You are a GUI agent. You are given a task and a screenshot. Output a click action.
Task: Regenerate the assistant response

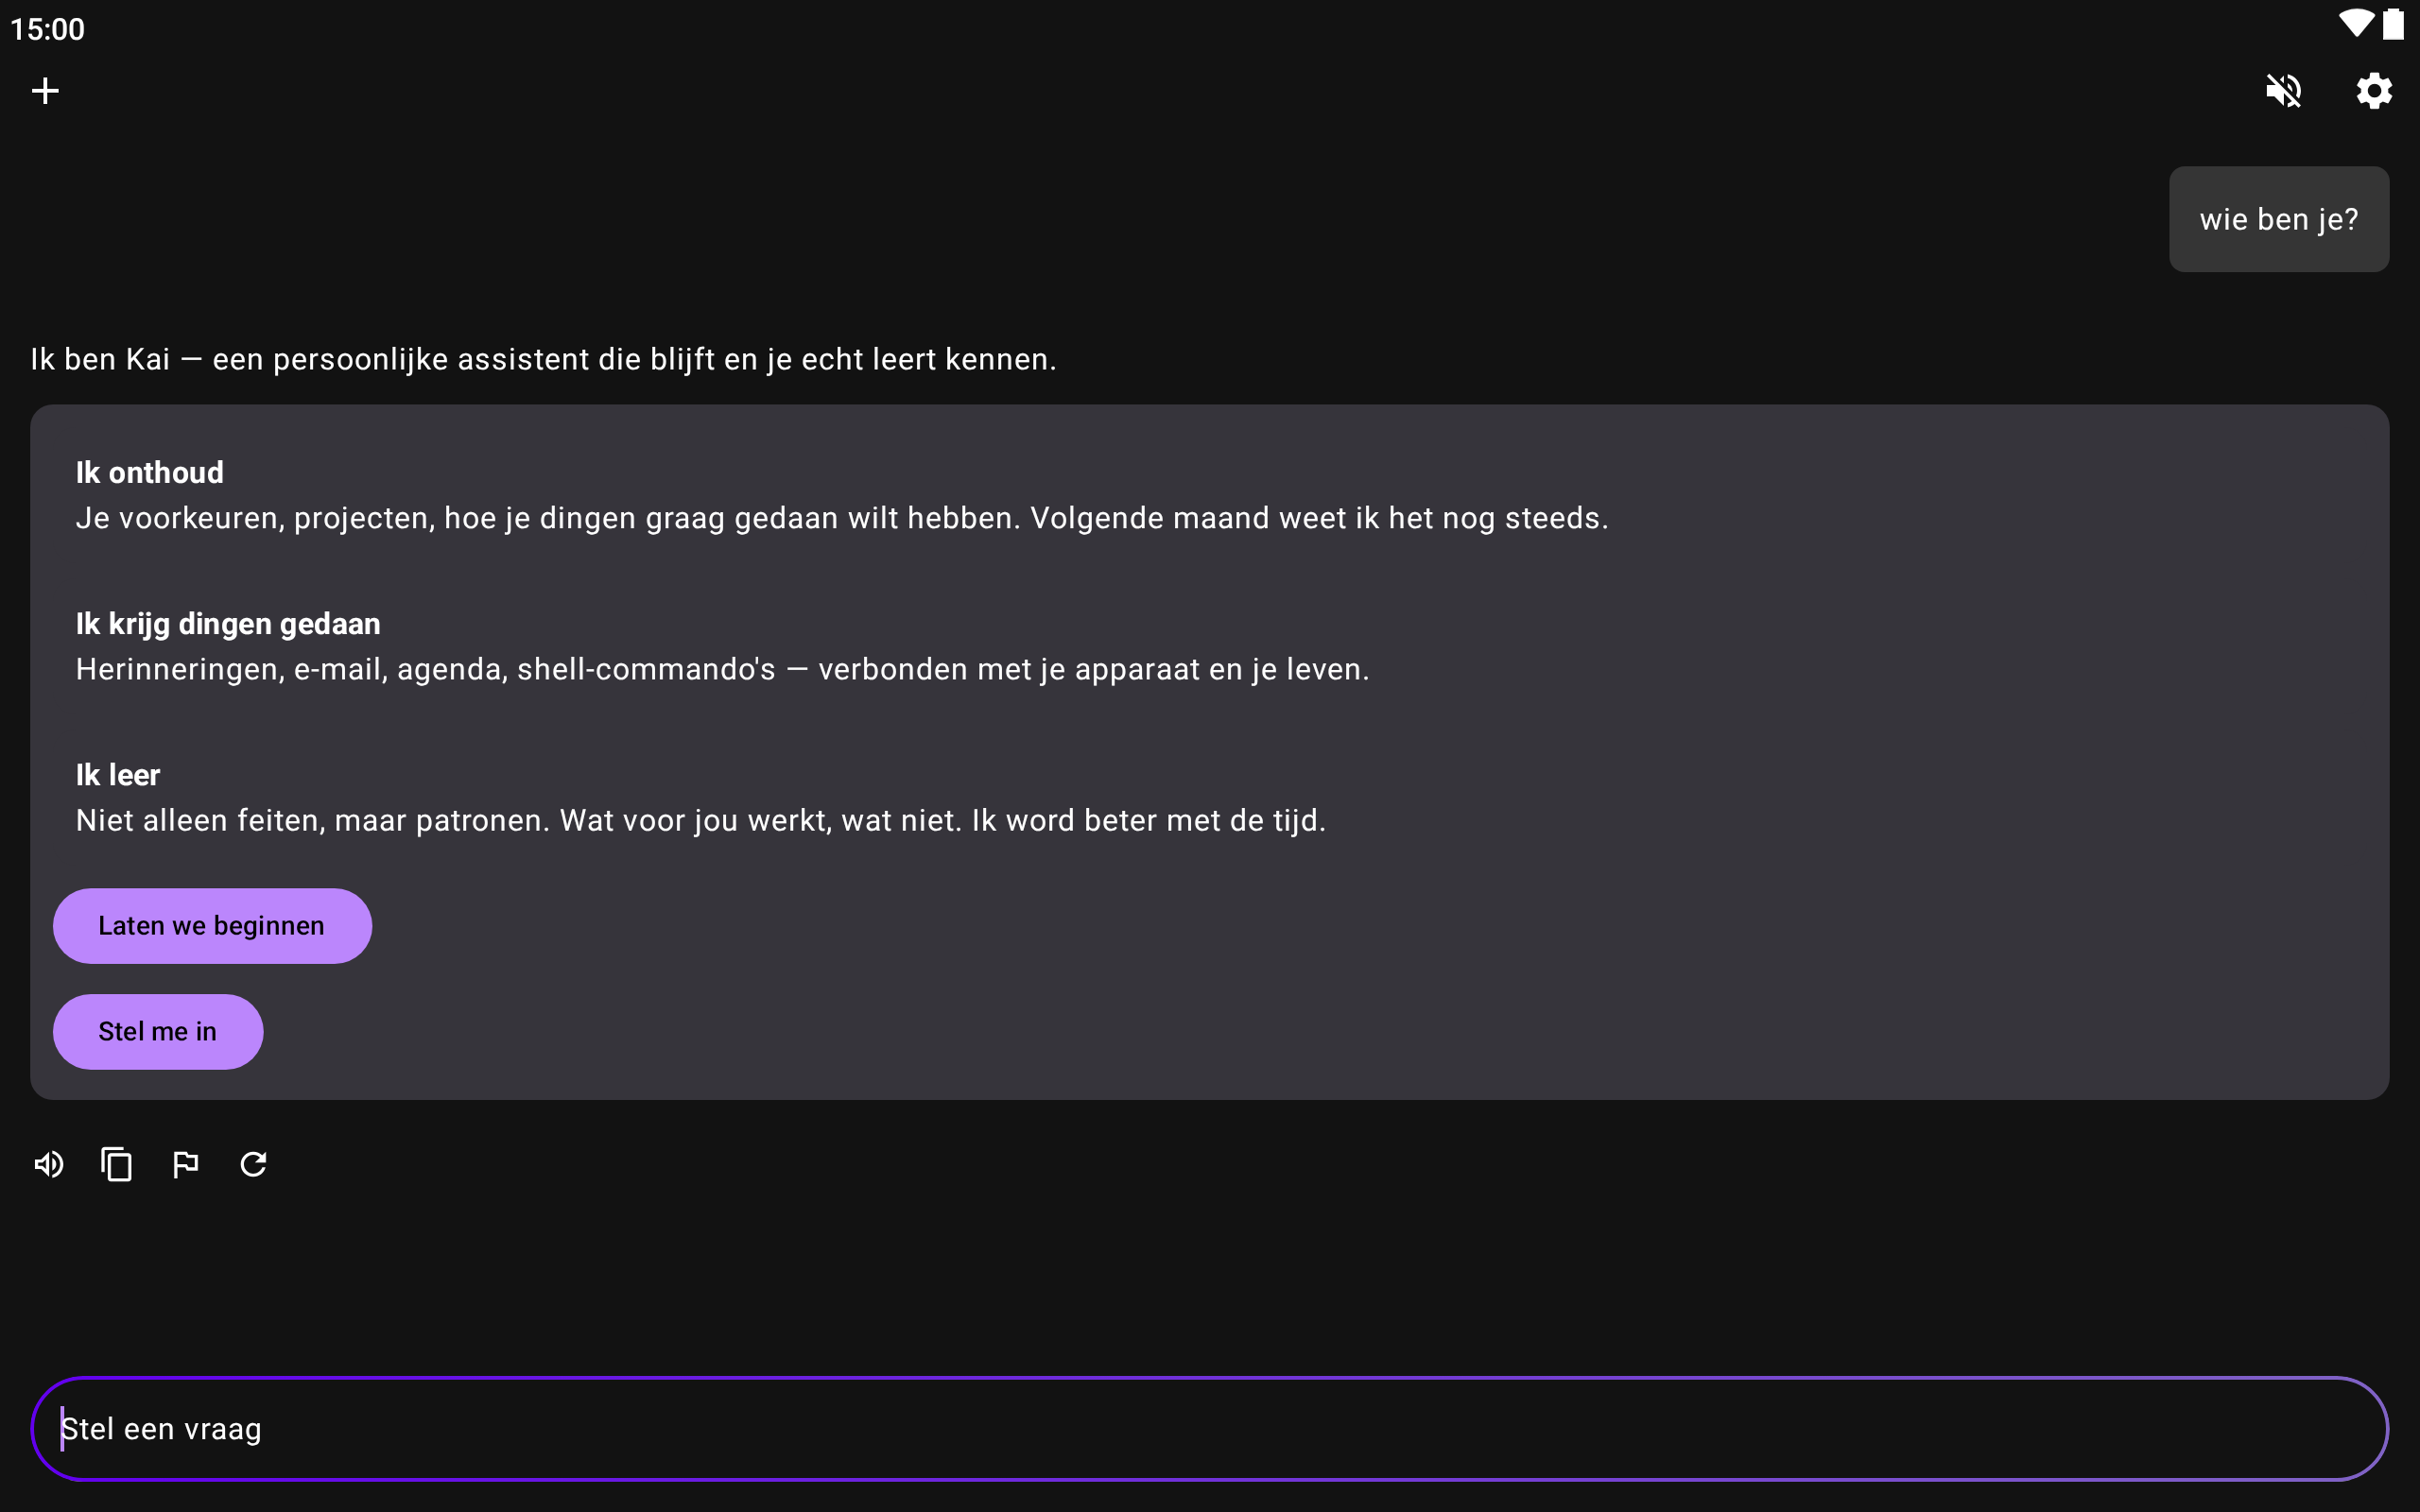[254, 1164]
